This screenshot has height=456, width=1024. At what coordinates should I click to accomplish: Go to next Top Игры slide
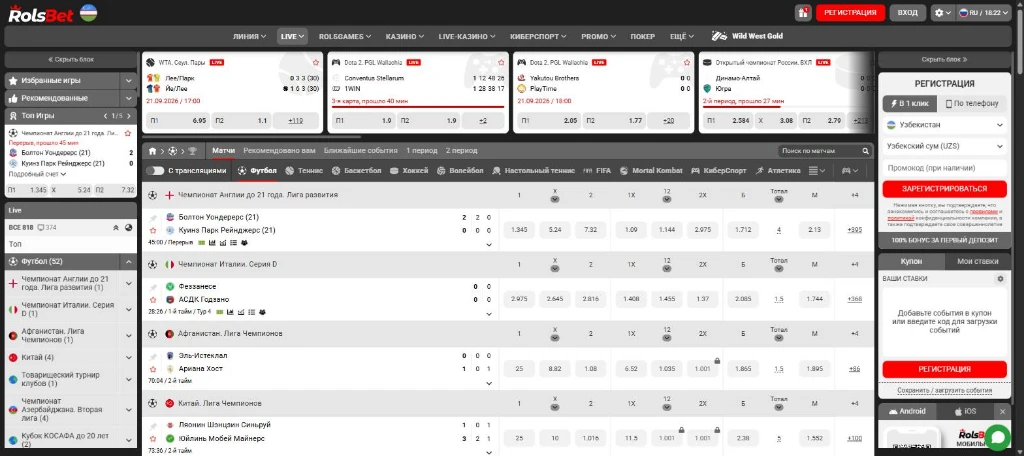click(x=130, y=116)
